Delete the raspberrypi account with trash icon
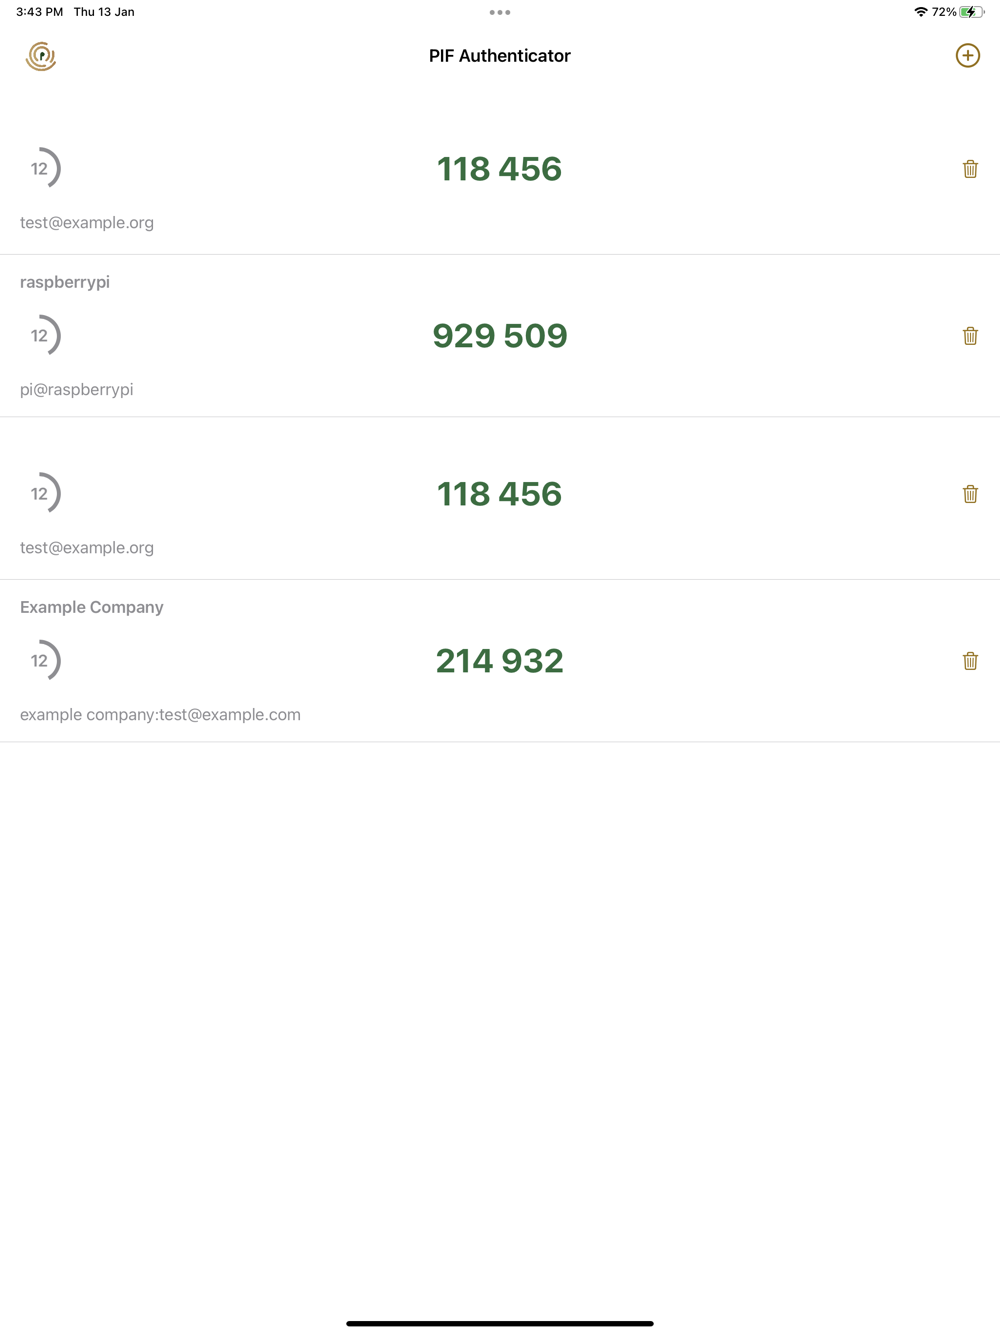The image size is (1000, 1334). pos(970,336)
